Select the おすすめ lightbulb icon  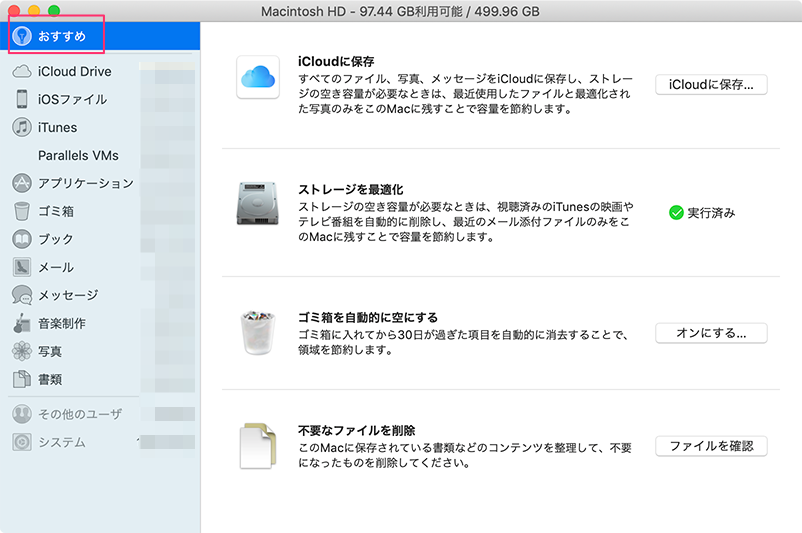click(x=21, y=36)
